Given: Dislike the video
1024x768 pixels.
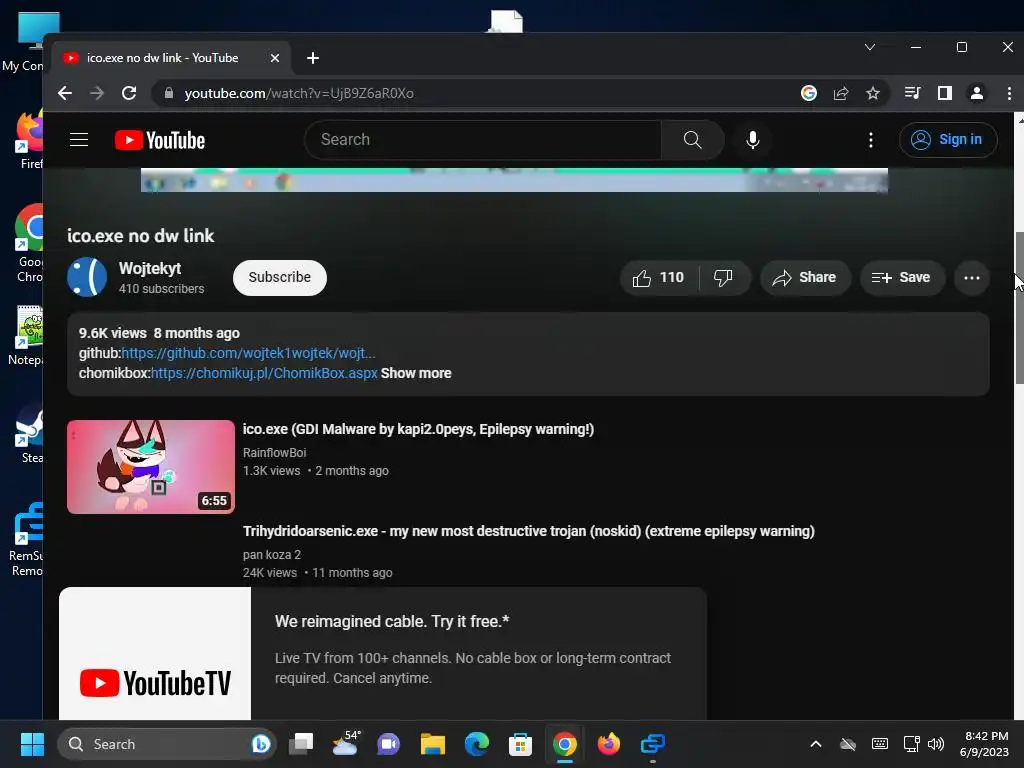Looking at the screenshot, I should click(x=724, y=278).
